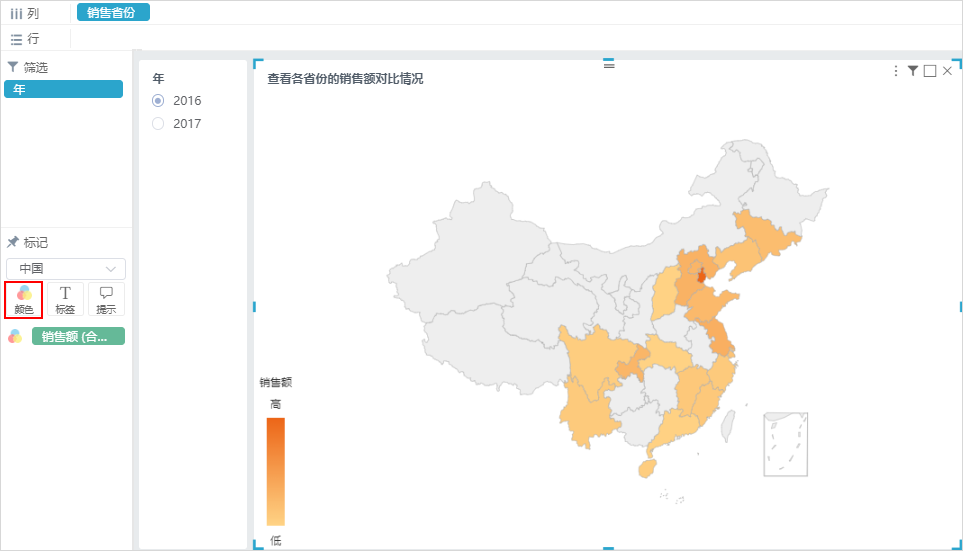
Task: Click the 标记 marks section header
Action: pos(28,243)
